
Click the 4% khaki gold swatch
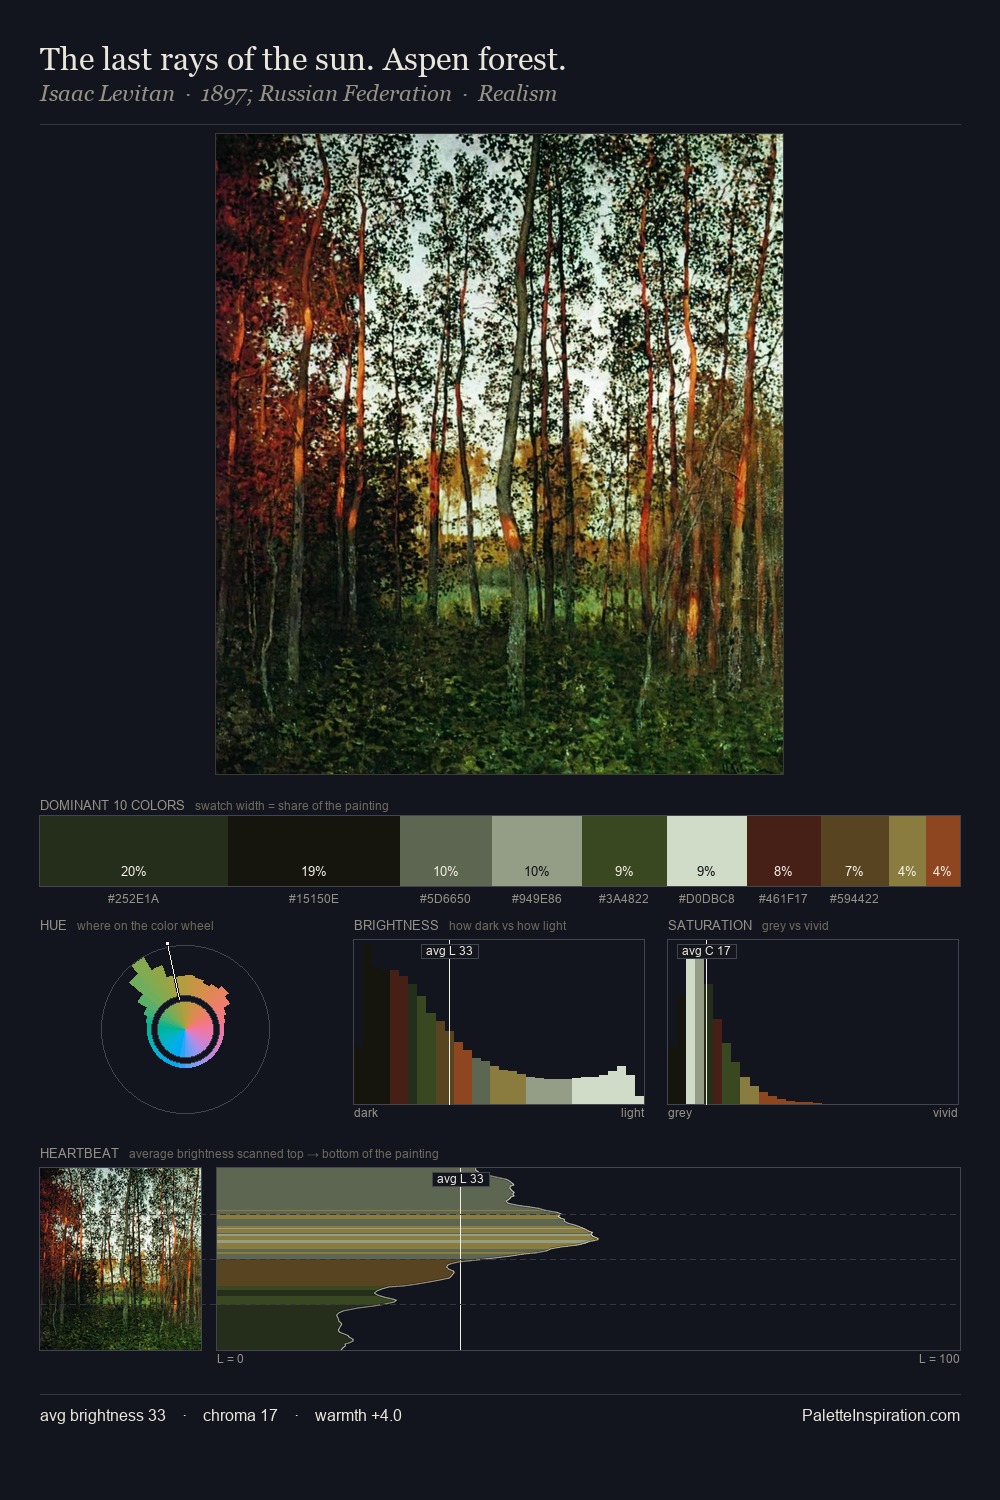coord(907,851)
